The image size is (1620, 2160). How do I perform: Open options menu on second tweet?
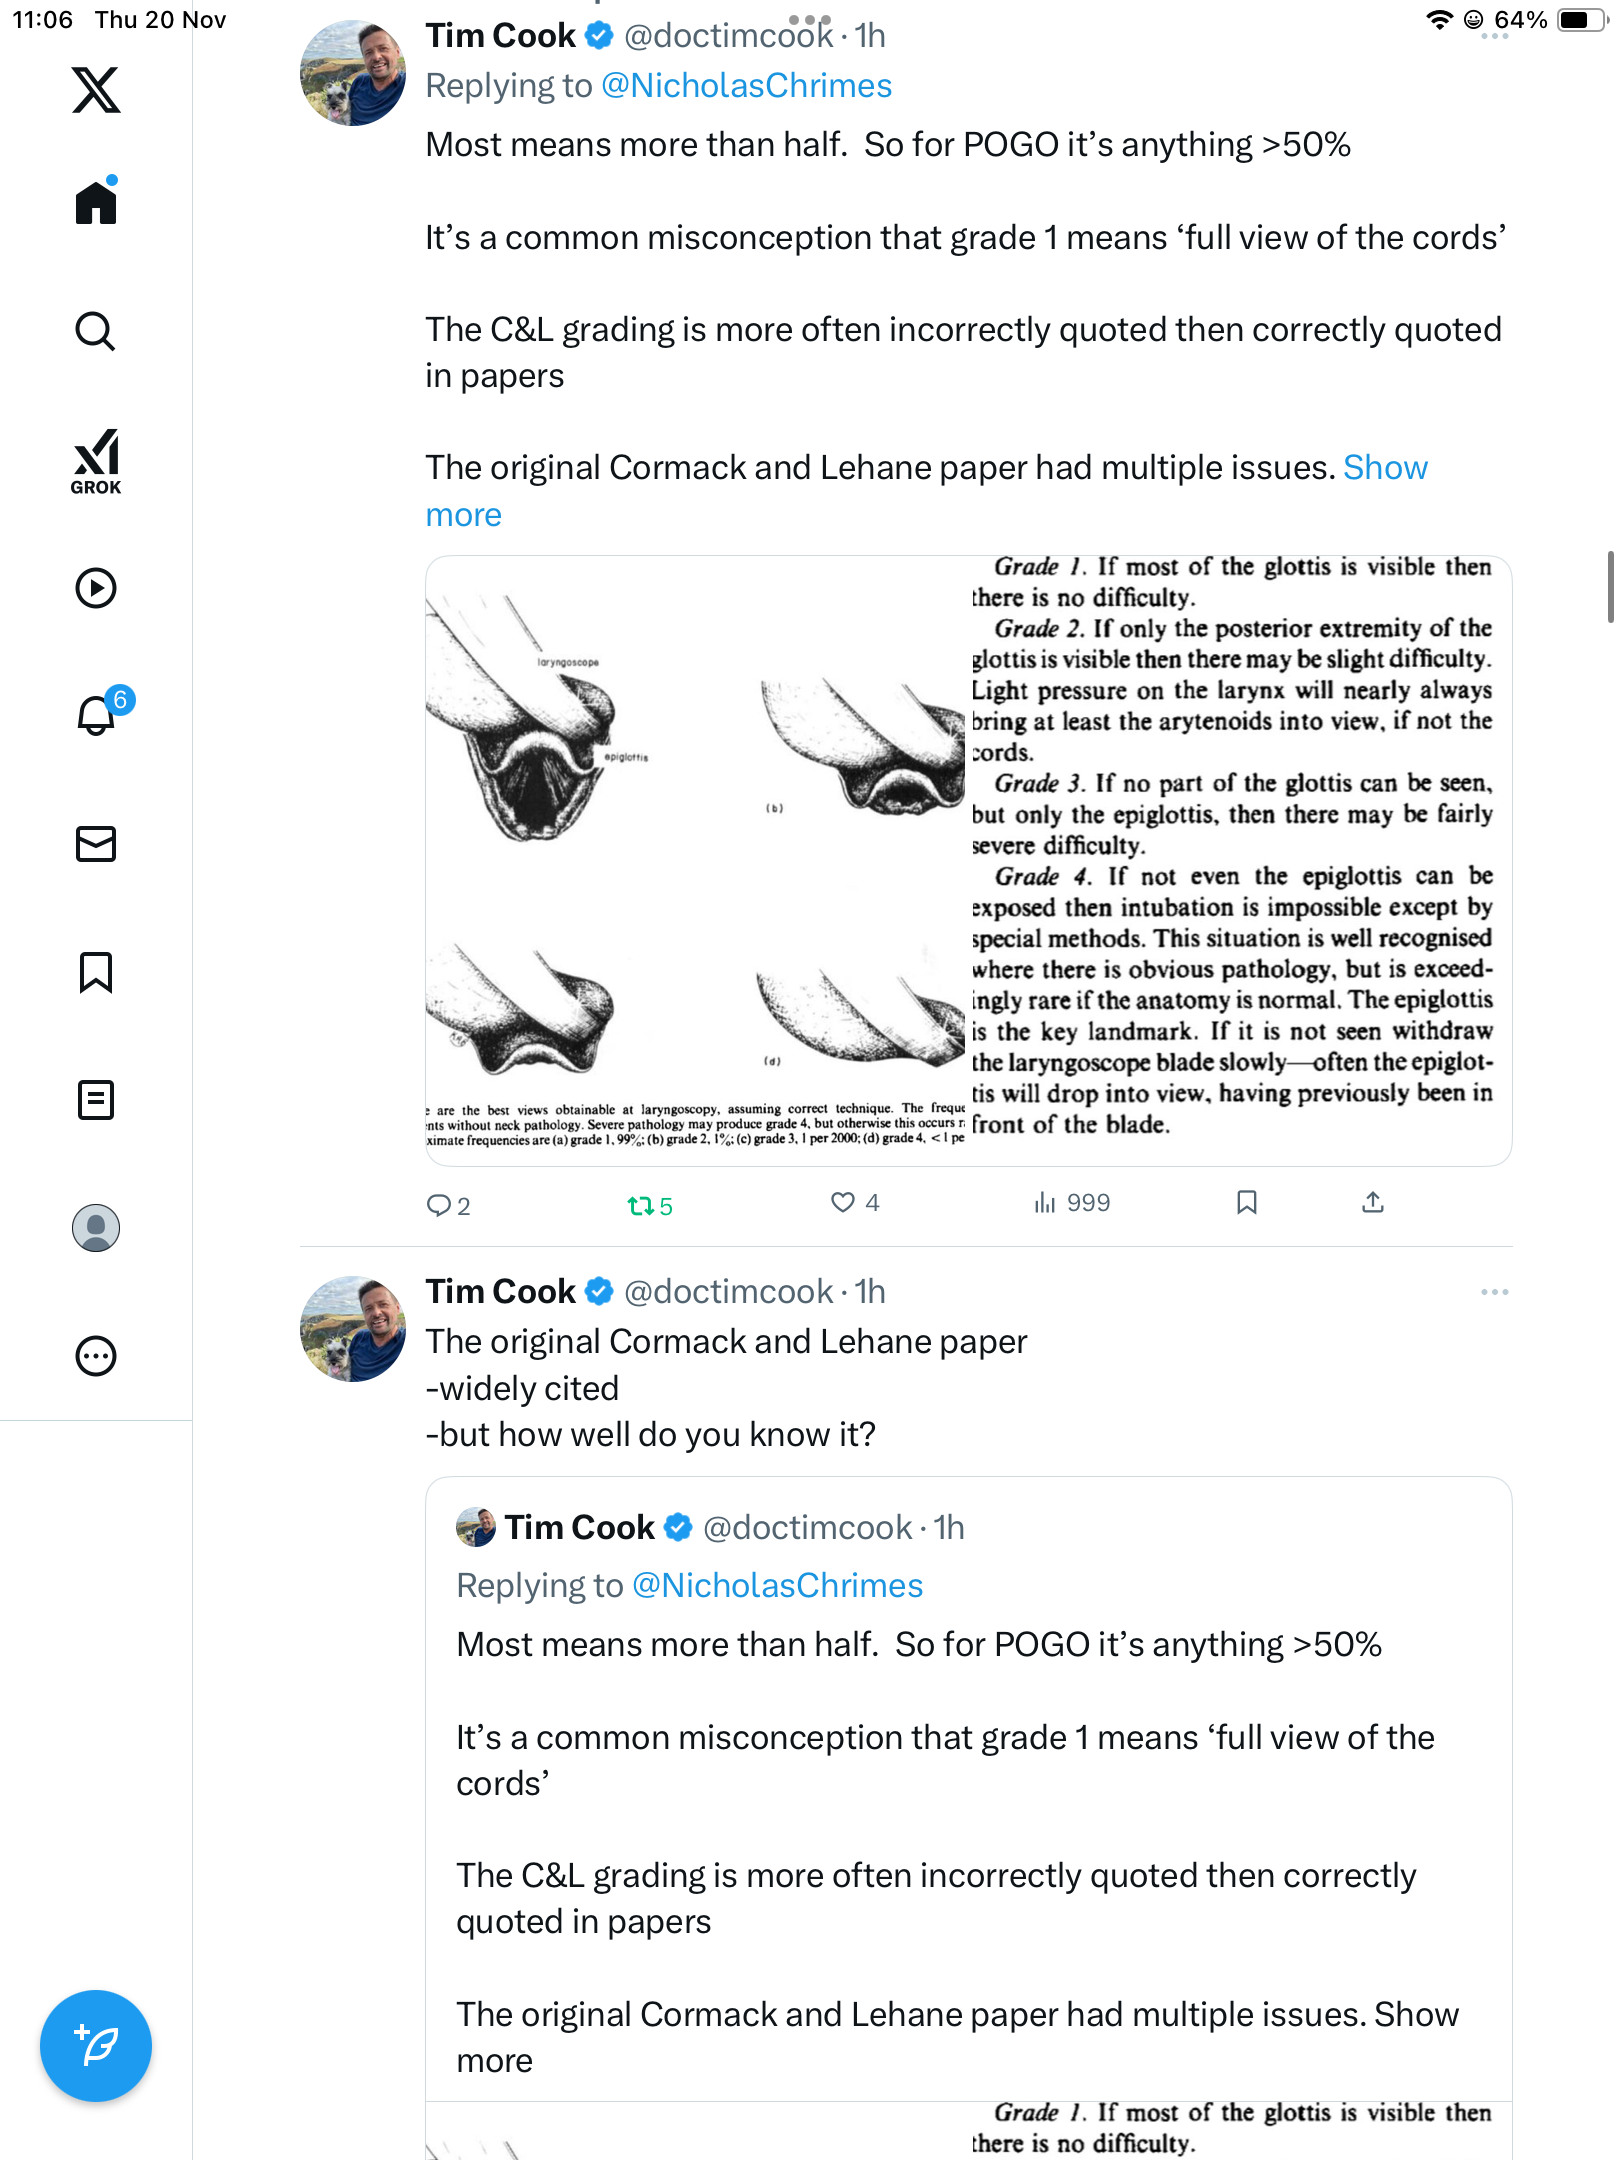point(1494,1292)
